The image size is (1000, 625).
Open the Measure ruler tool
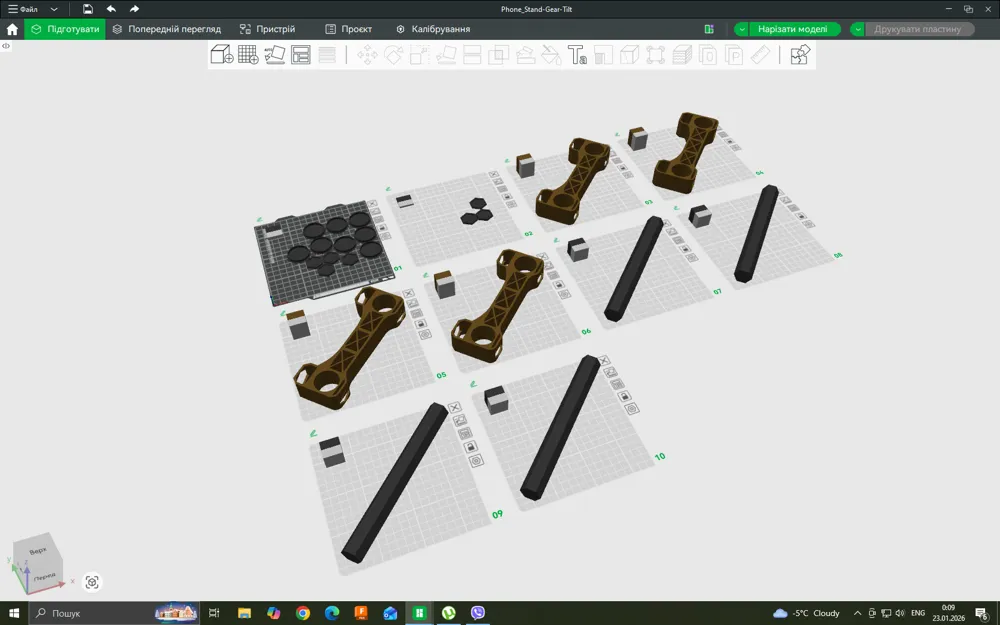coord(760,55)
